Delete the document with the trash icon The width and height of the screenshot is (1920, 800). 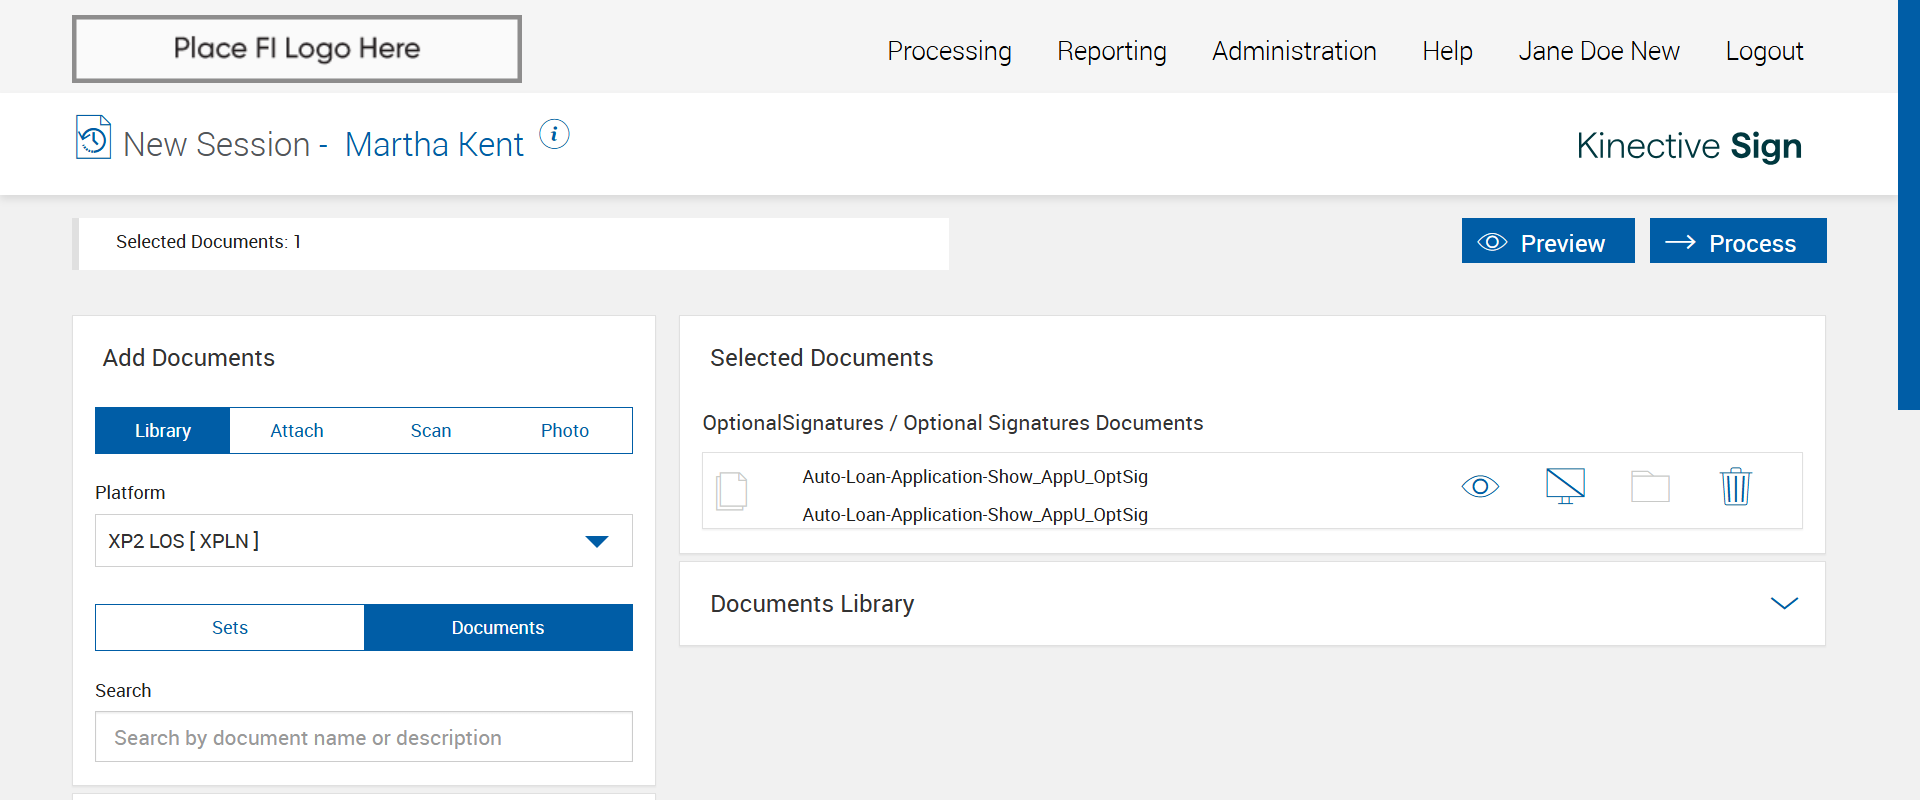pyautogui.click(x=1735, y=487)
